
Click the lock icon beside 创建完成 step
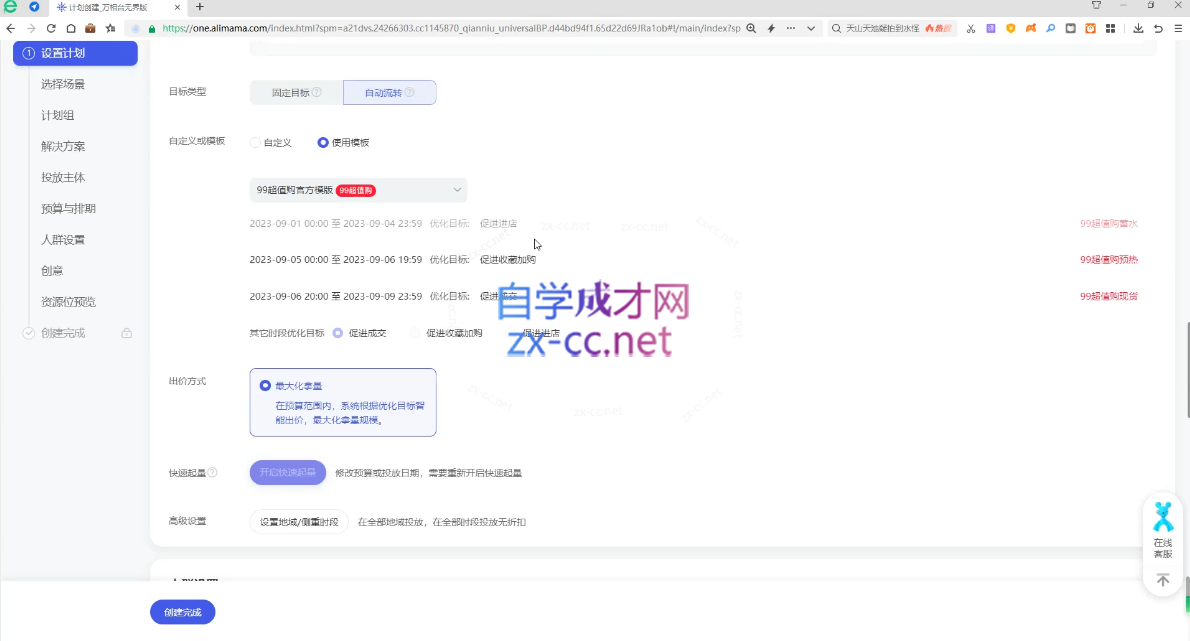(x=127, y=333)
